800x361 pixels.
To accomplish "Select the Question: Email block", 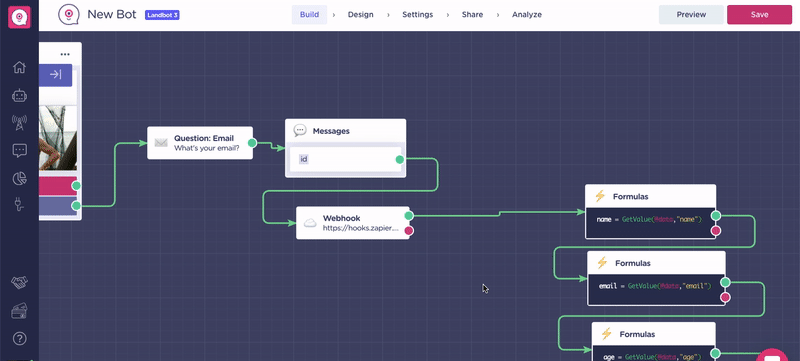I will pyautogui.click(x=200, y=143).
